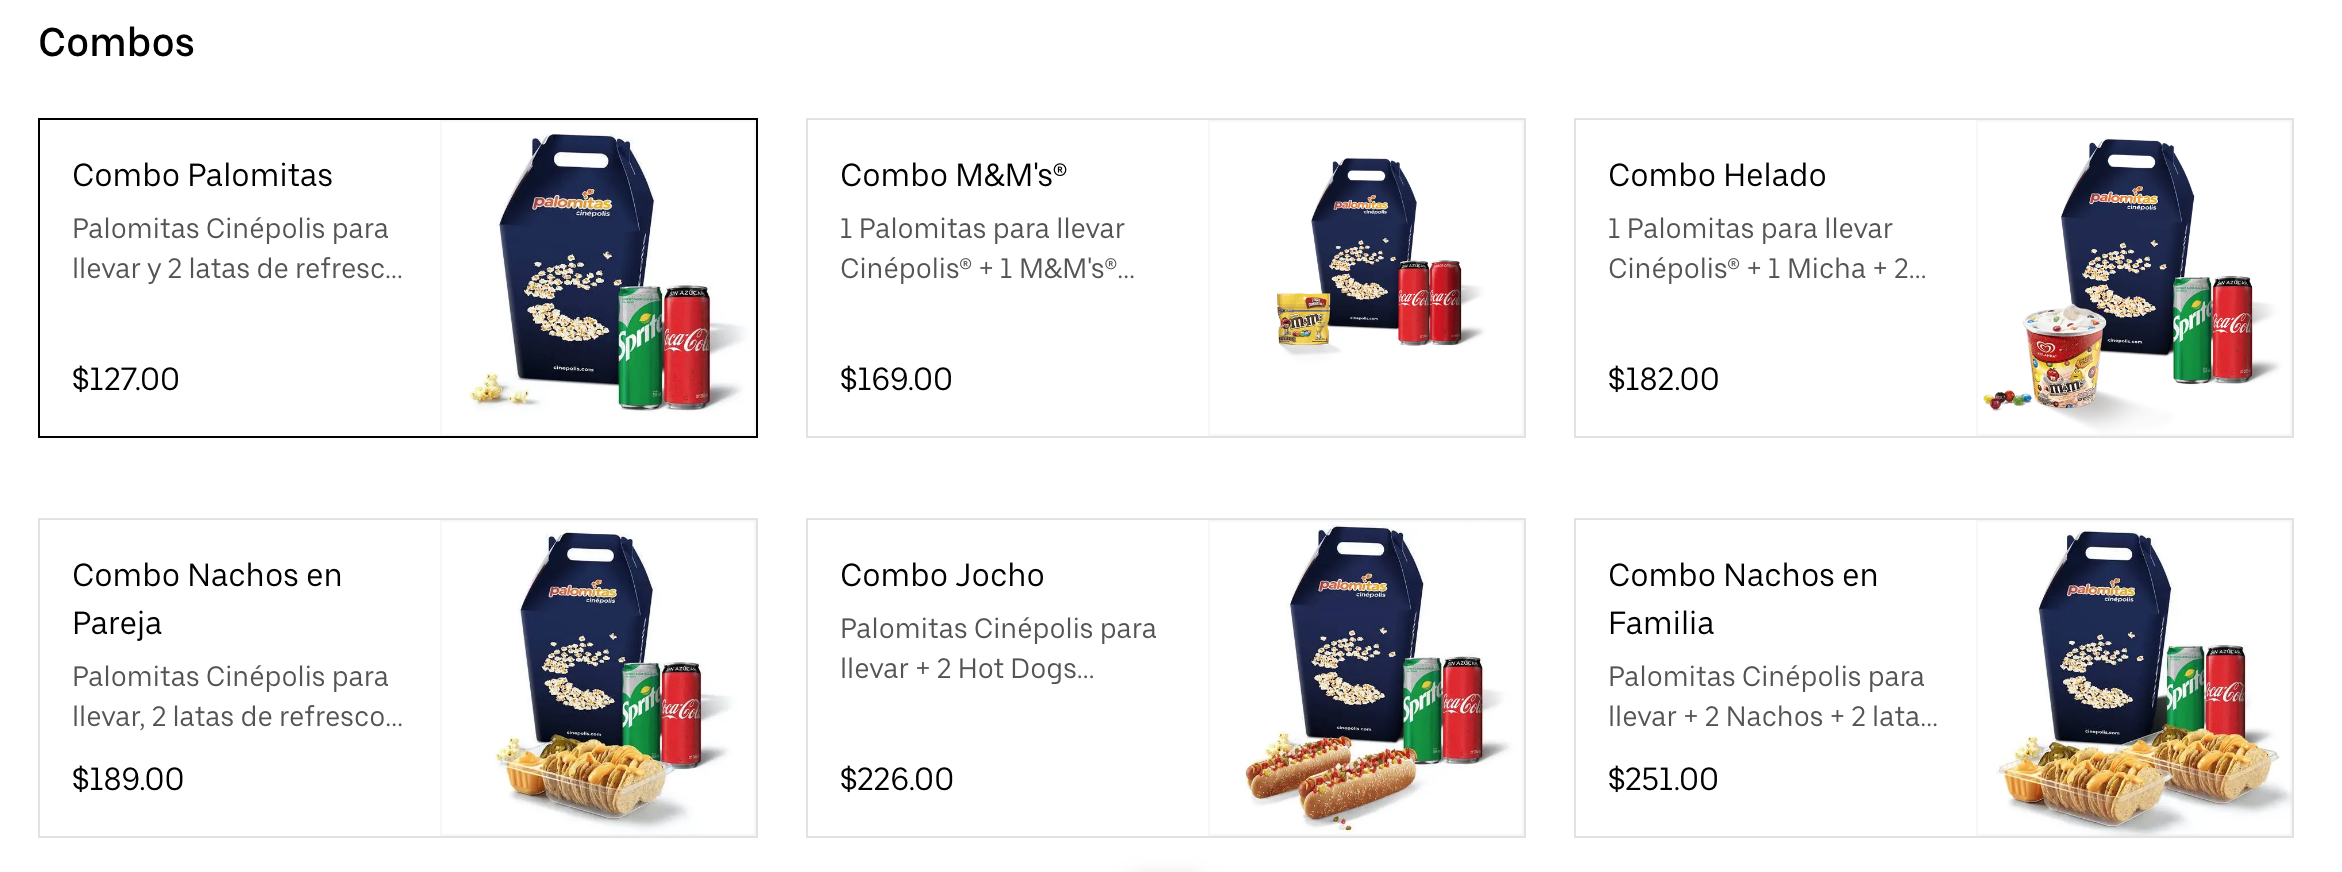Open the Combo Jocho hot dogs picture
The image size is (2342, 872).
coord(1367,678)
